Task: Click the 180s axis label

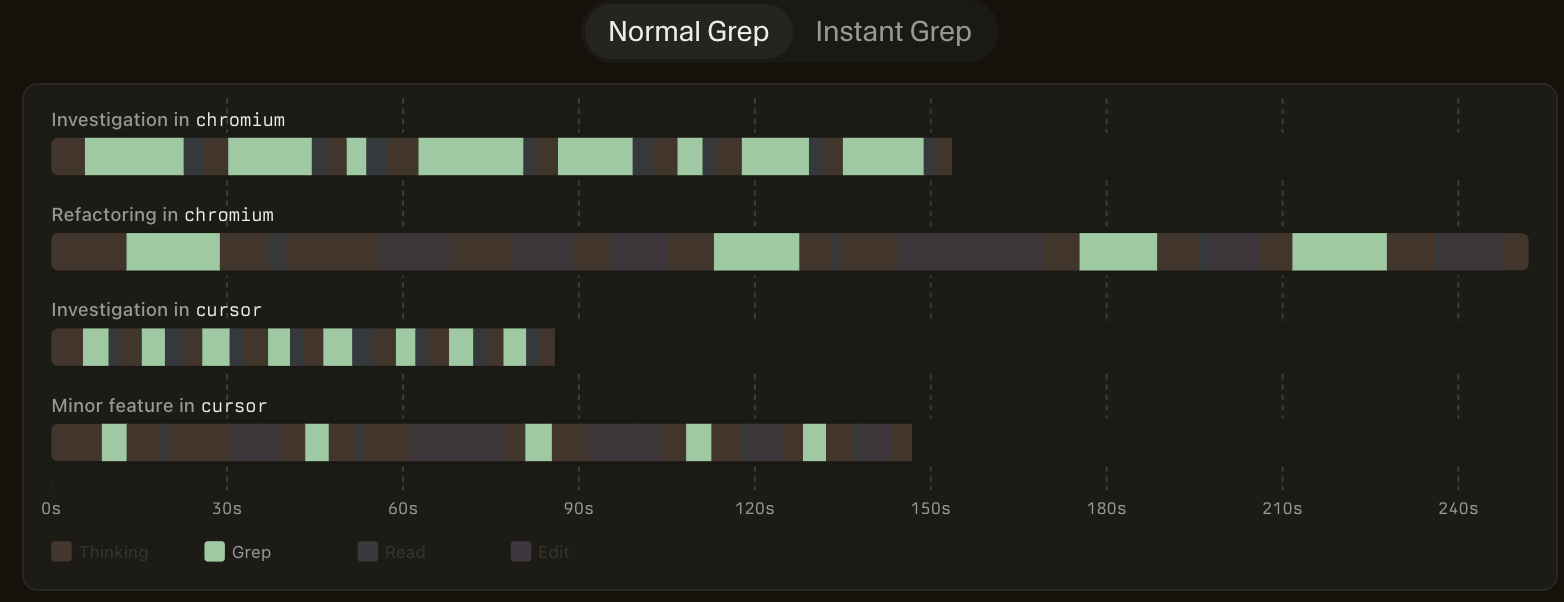Action: point(1106,509)
